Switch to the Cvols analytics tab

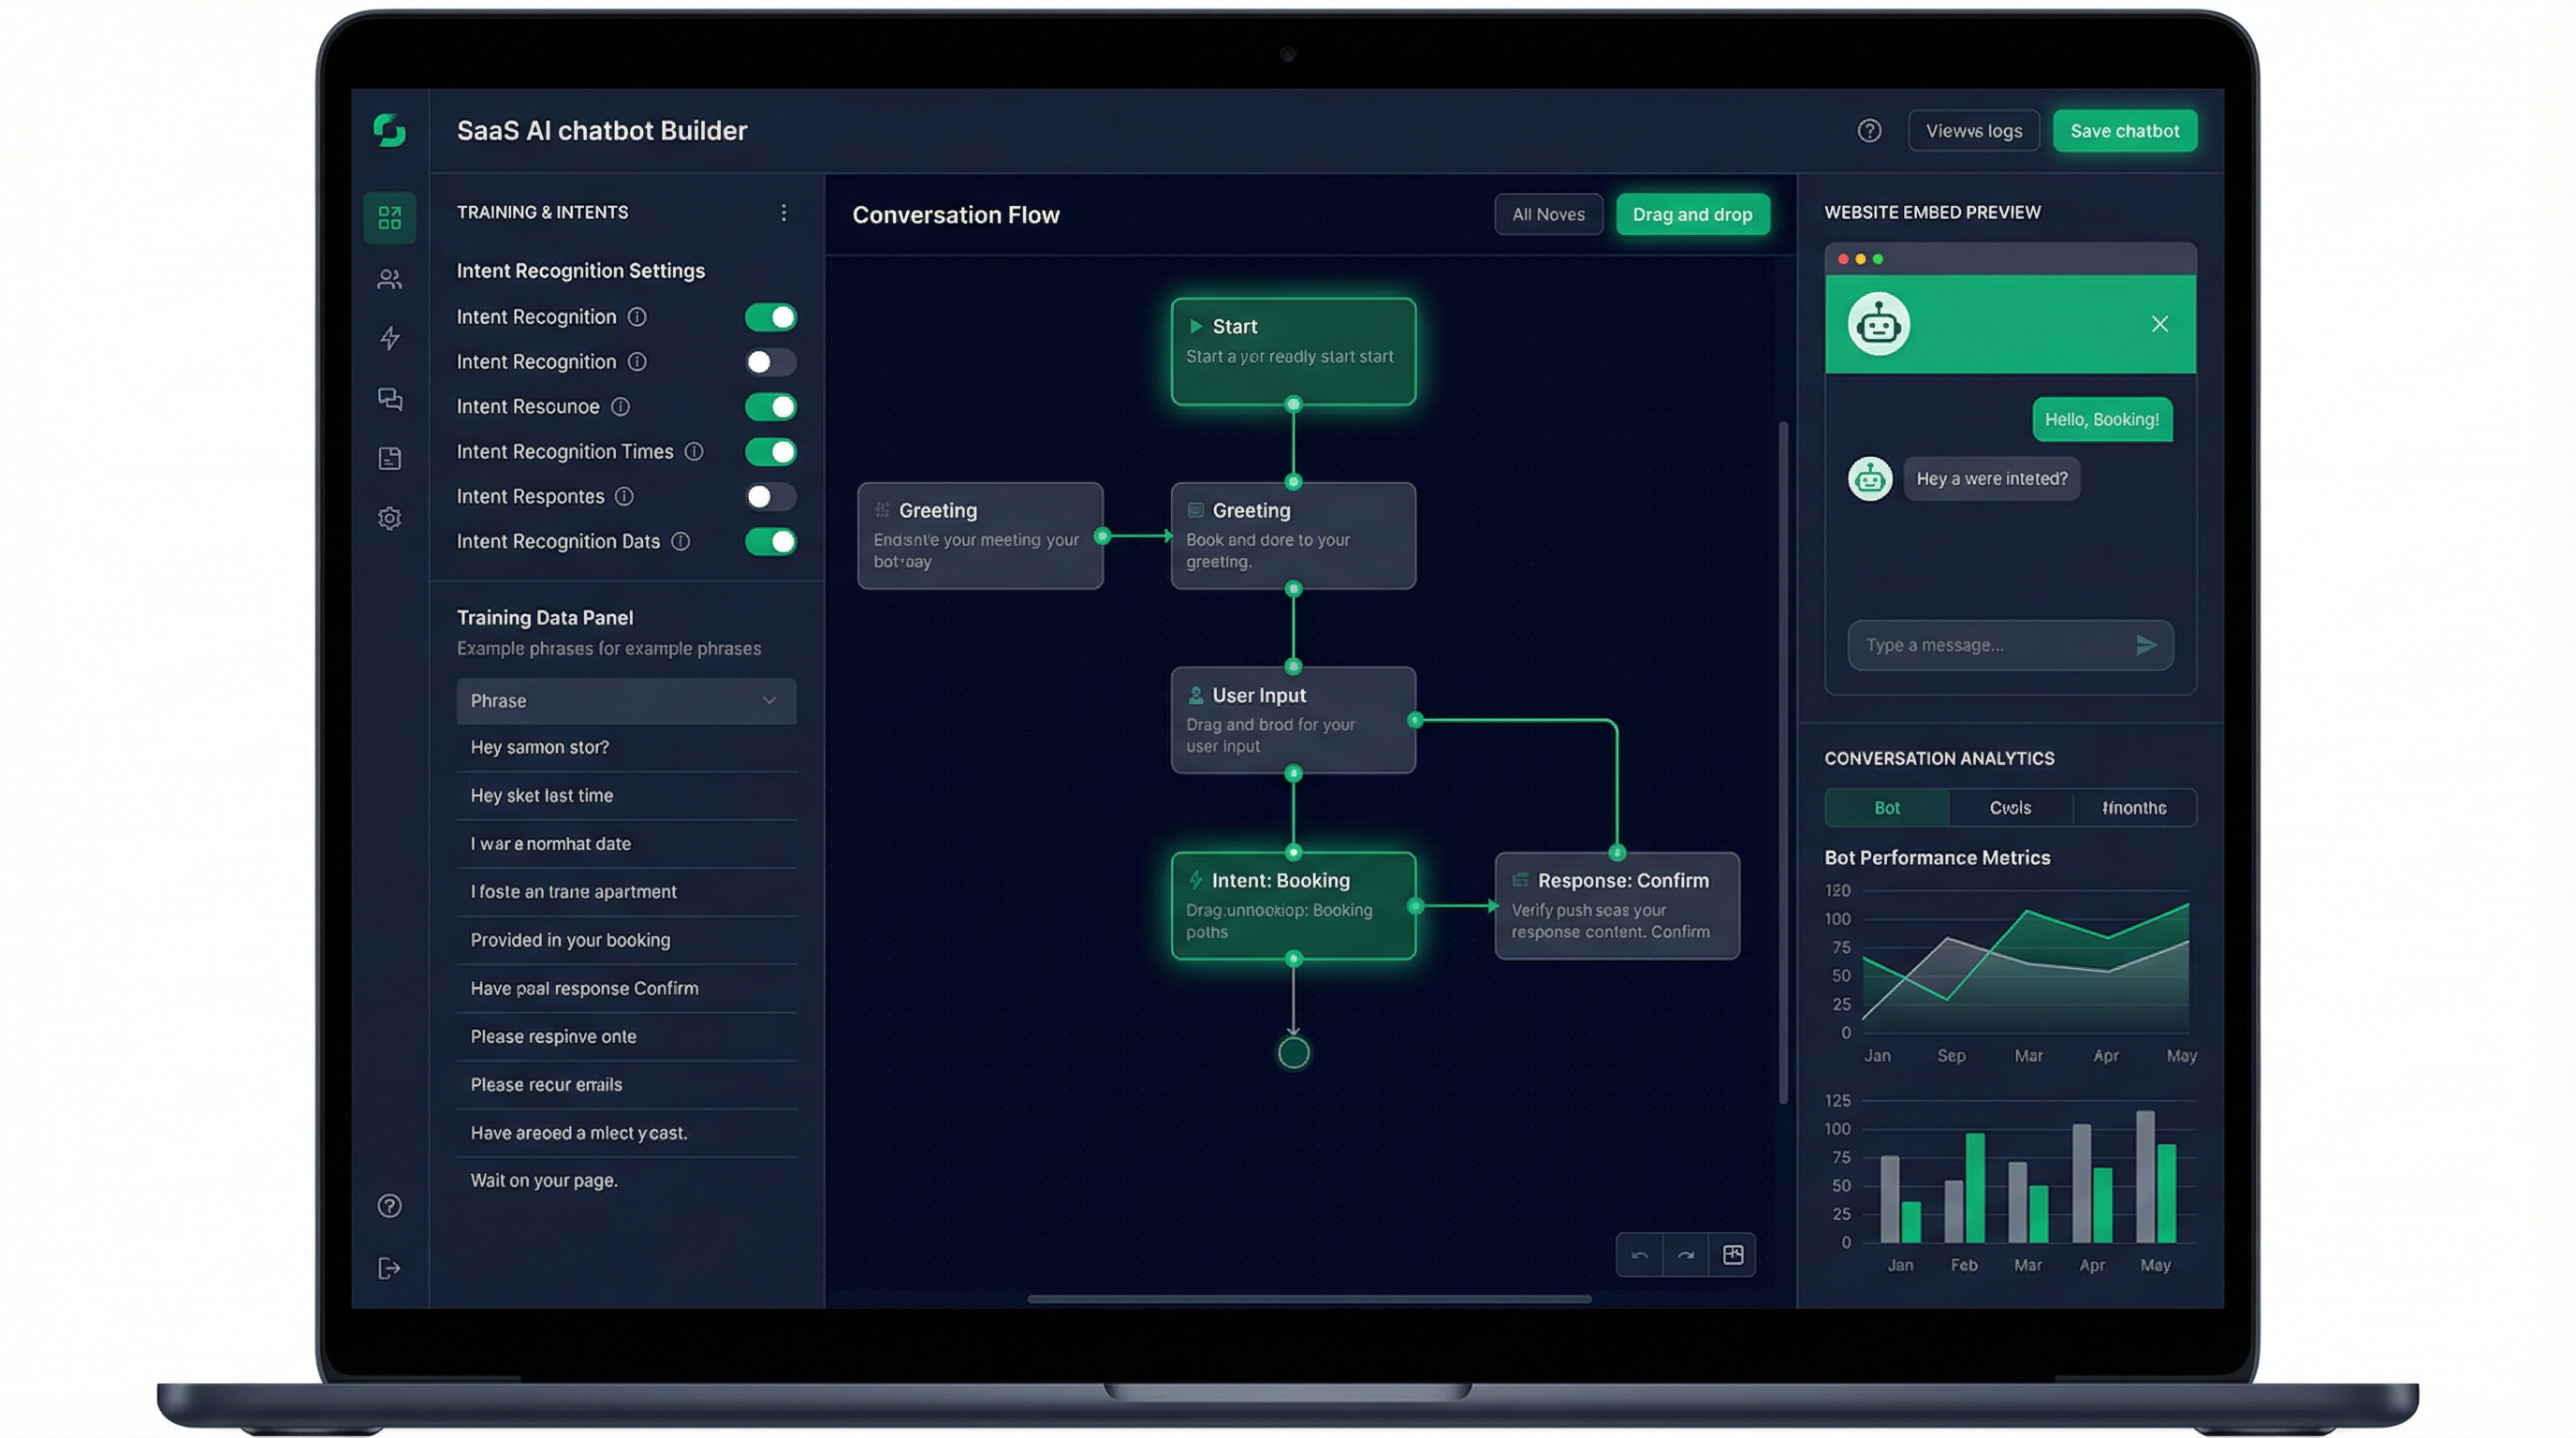coord(2009,808)
